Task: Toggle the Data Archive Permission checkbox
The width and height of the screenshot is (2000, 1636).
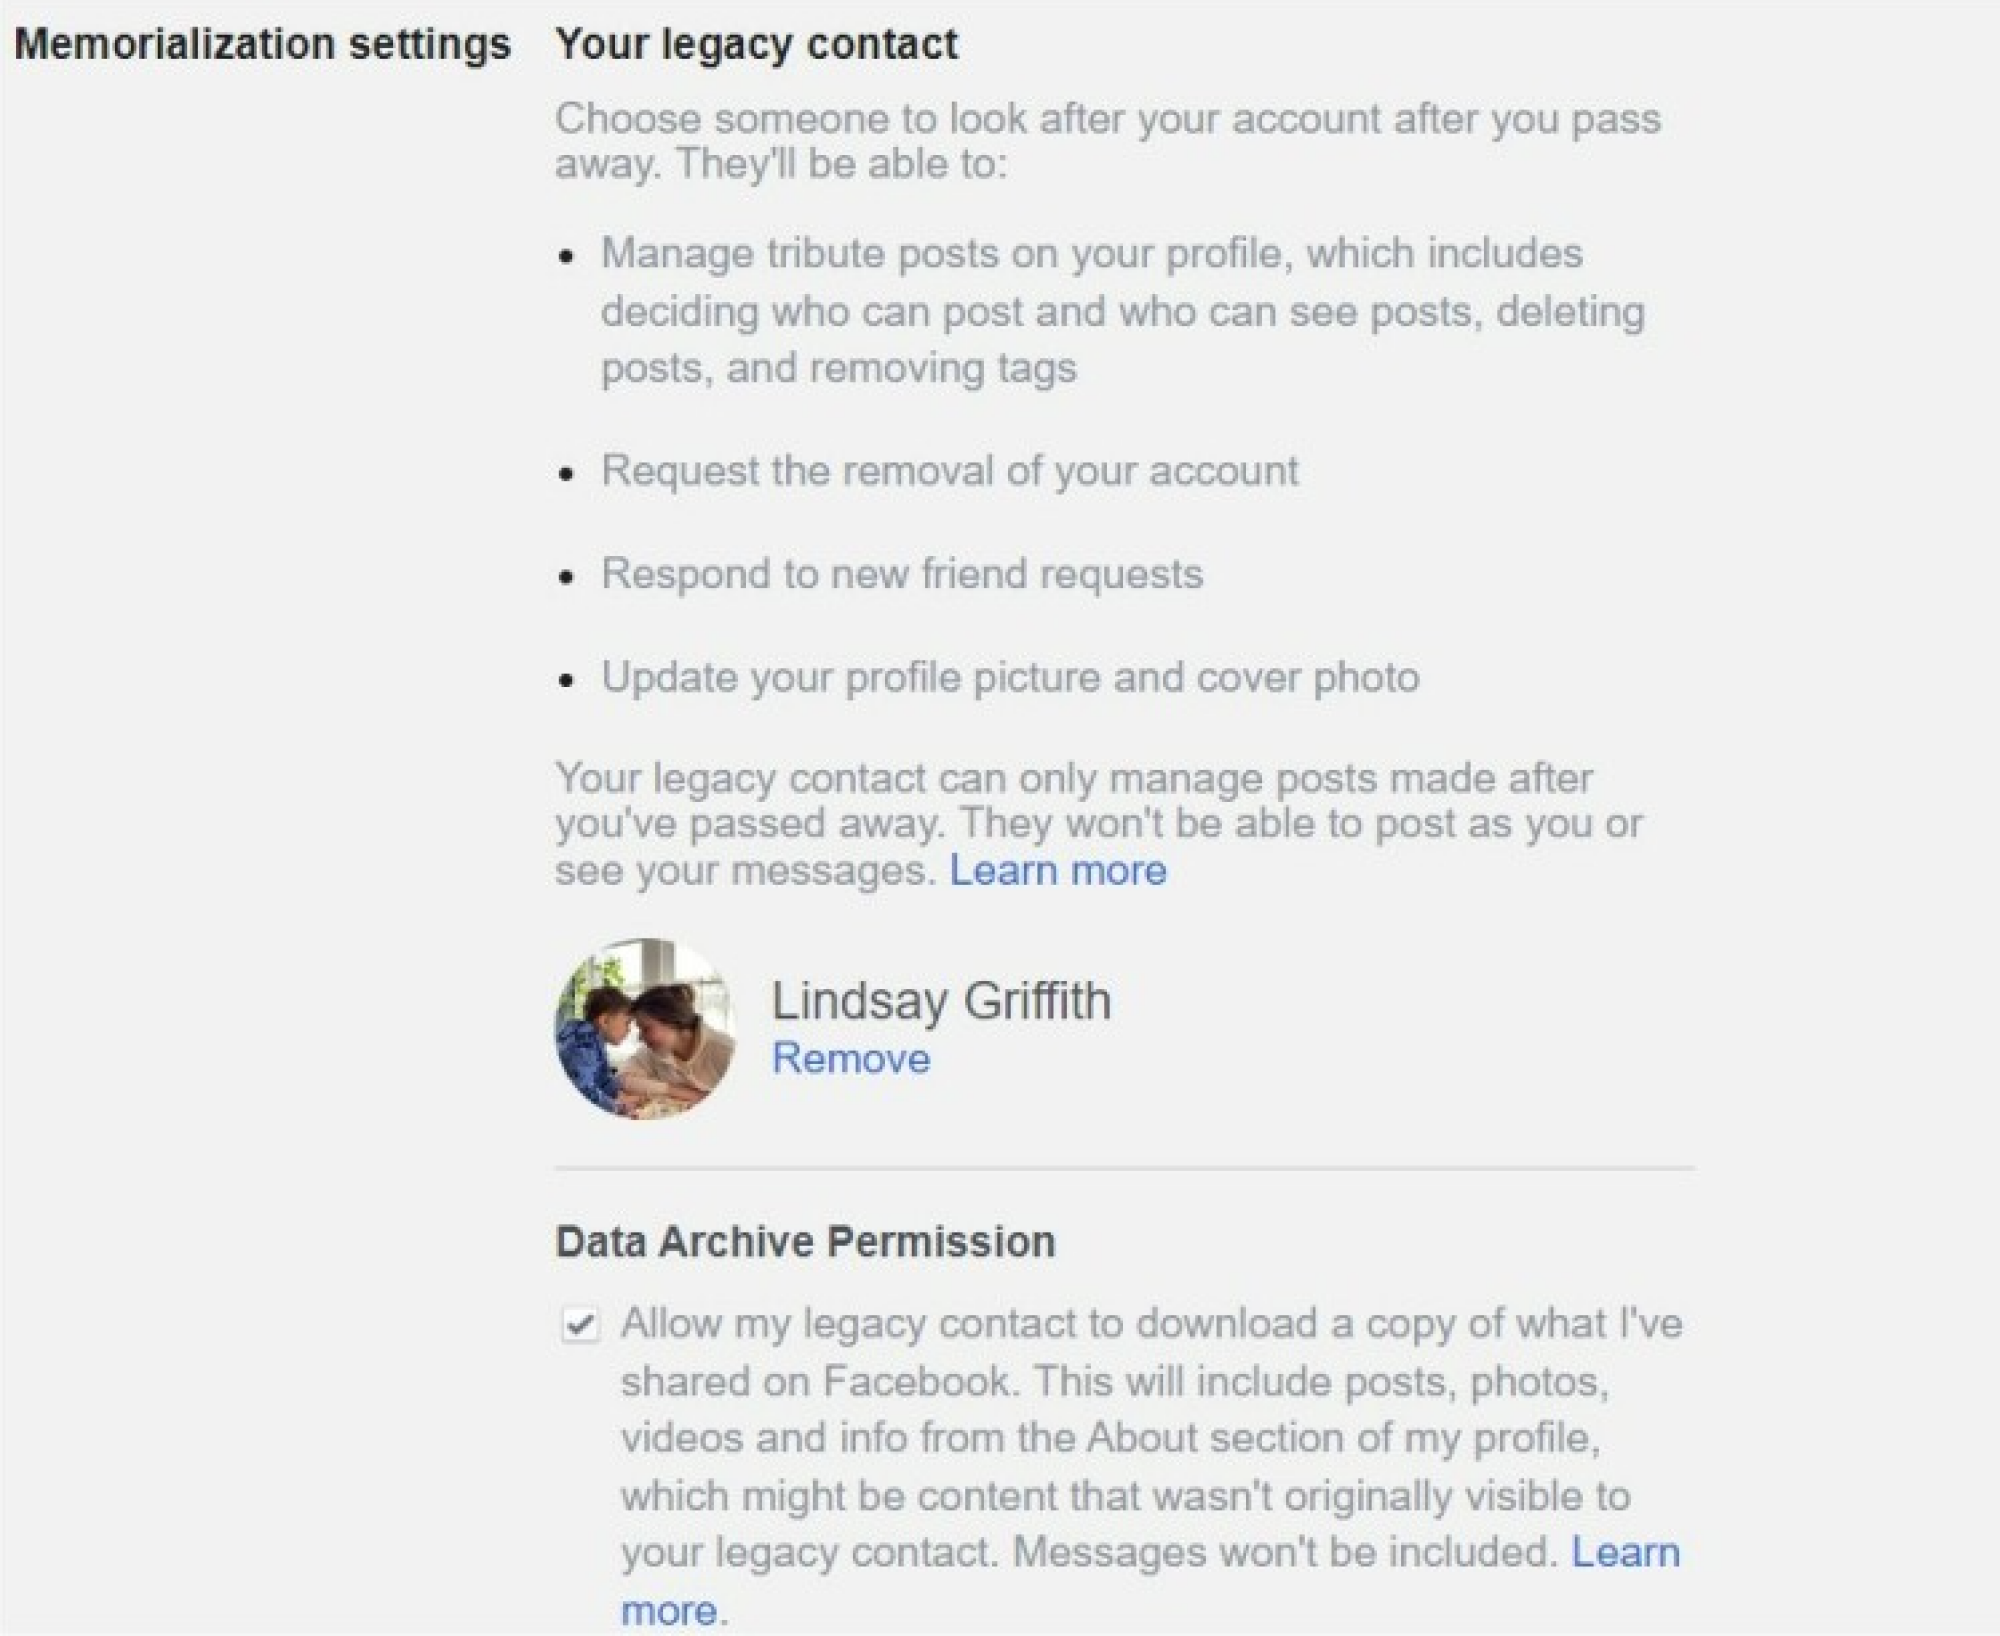Action: coord(579,1325)
